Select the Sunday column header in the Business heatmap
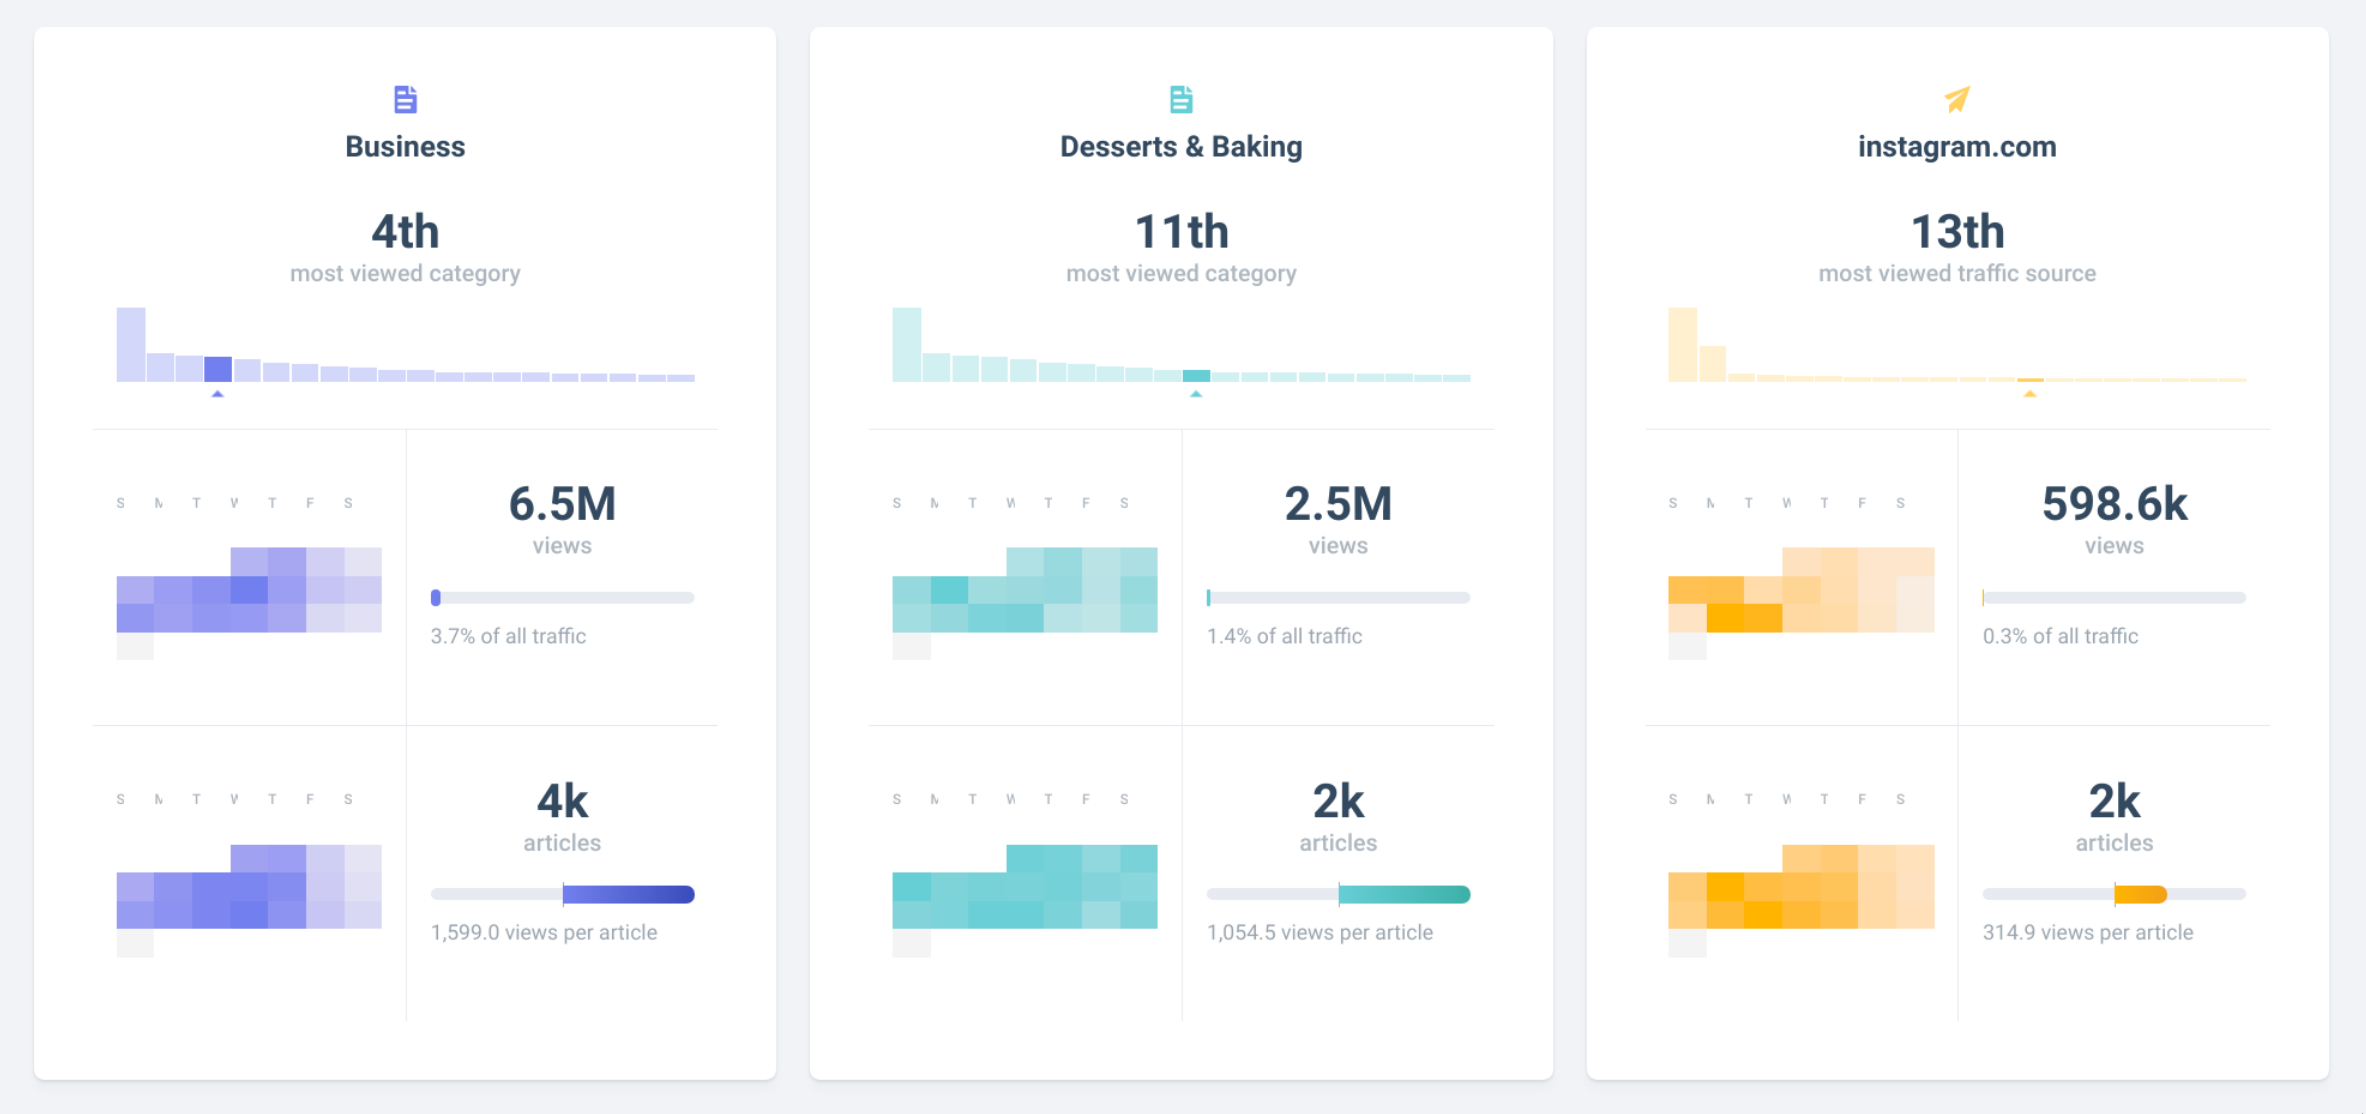Screen dimensions: 2366x1114 [x=120, y=501]
